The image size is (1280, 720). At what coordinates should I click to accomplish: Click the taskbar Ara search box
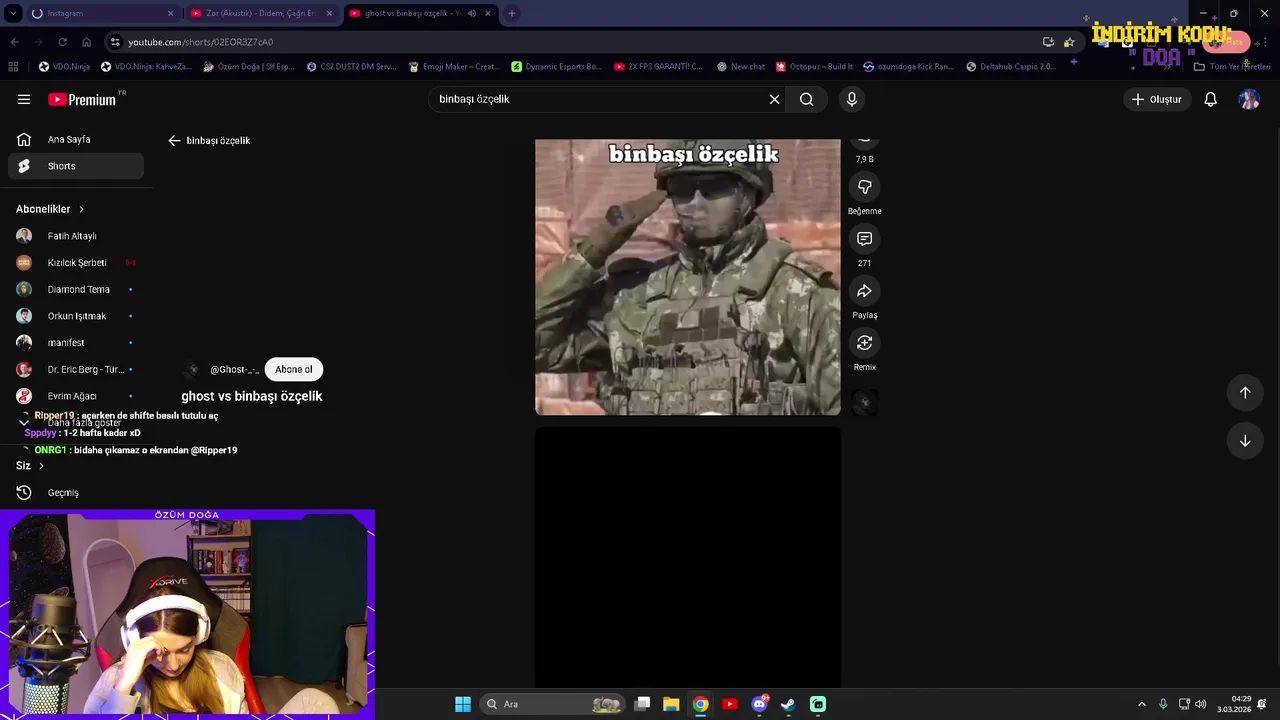click(x=552, y=704)
